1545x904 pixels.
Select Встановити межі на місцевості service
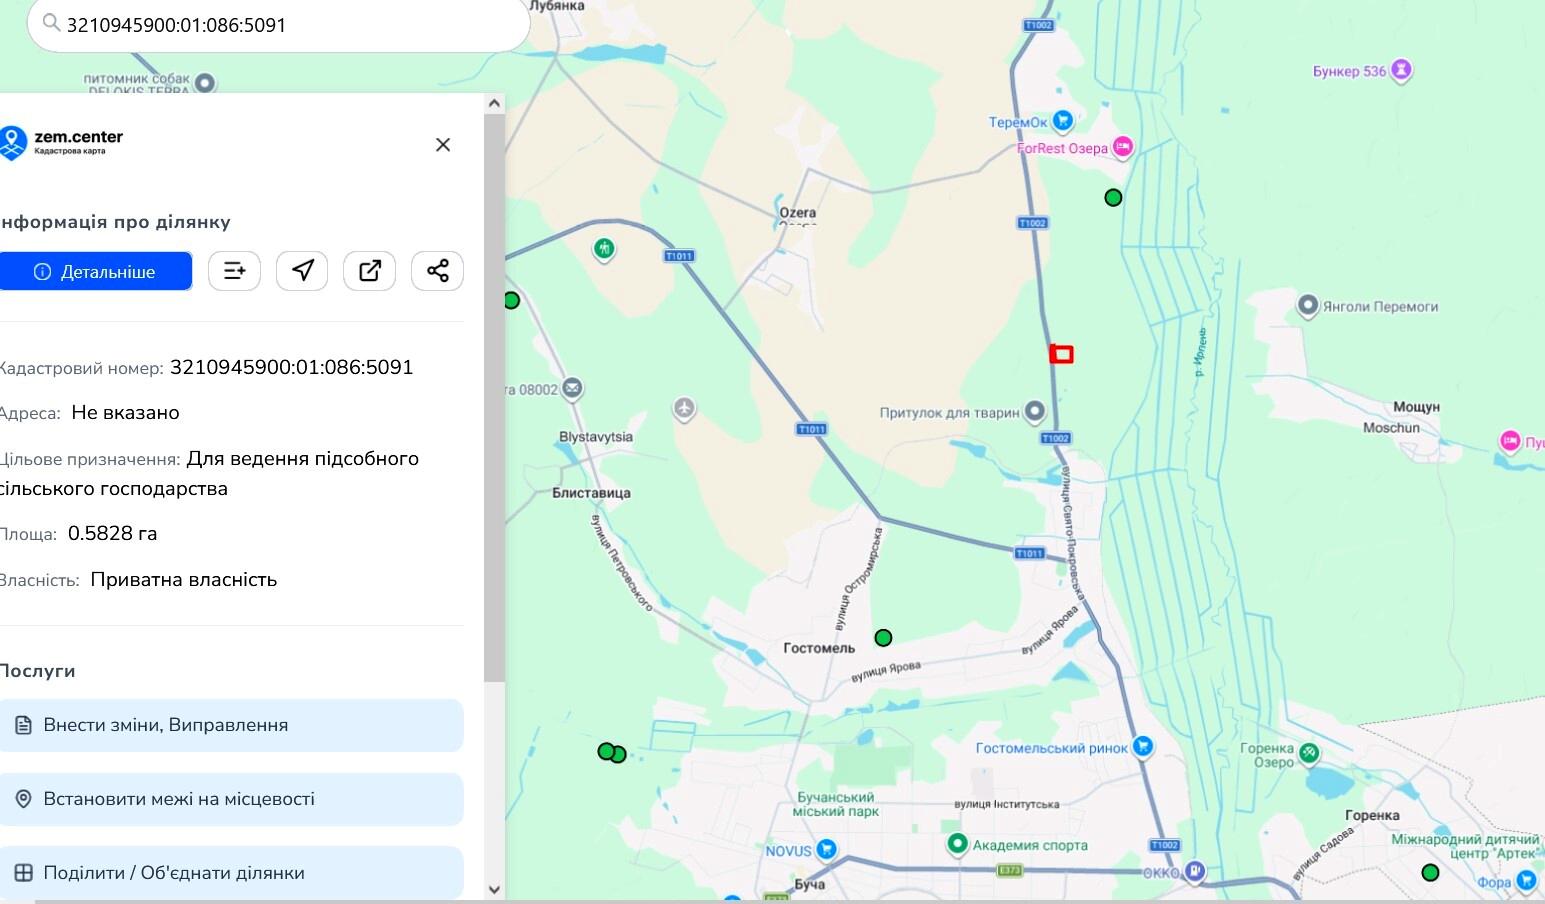[x=231, y=799]
